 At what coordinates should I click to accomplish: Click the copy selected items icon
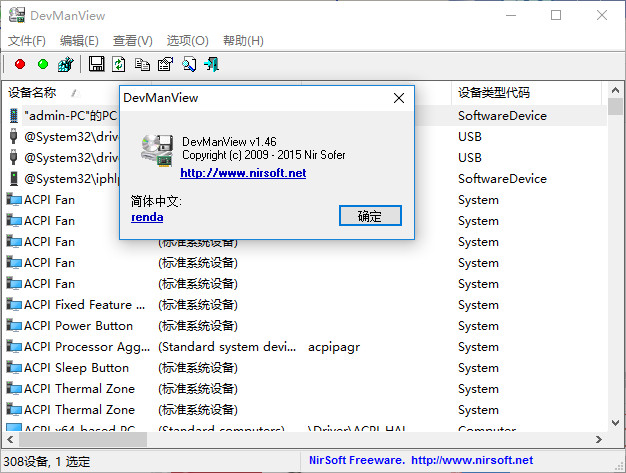pos(142,64)
